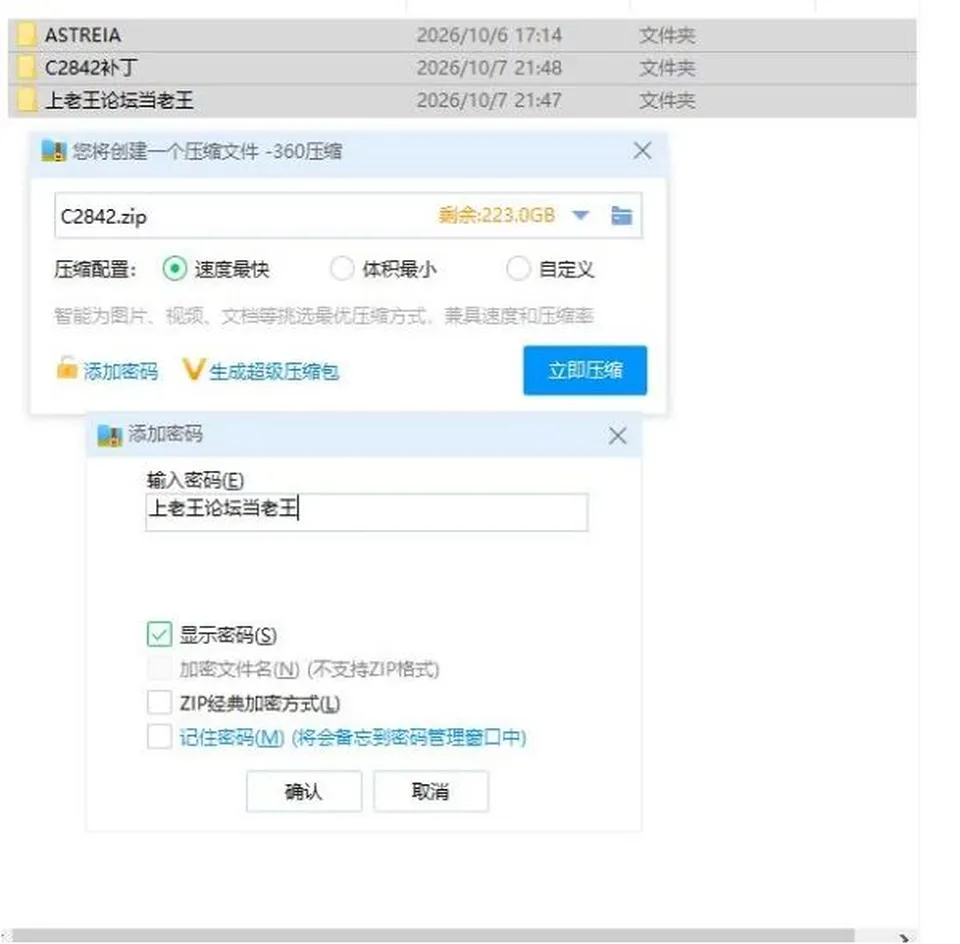Click the 压缩配置 label

pos(95,269)
